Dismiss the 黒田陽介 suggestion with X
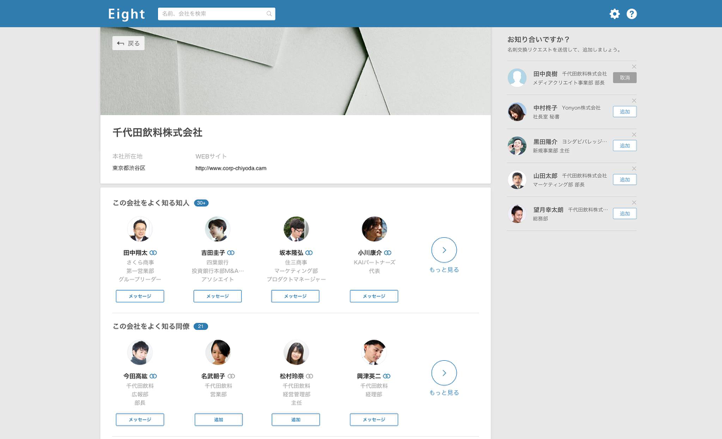The image size is (722, 439). tap(634, 135)
